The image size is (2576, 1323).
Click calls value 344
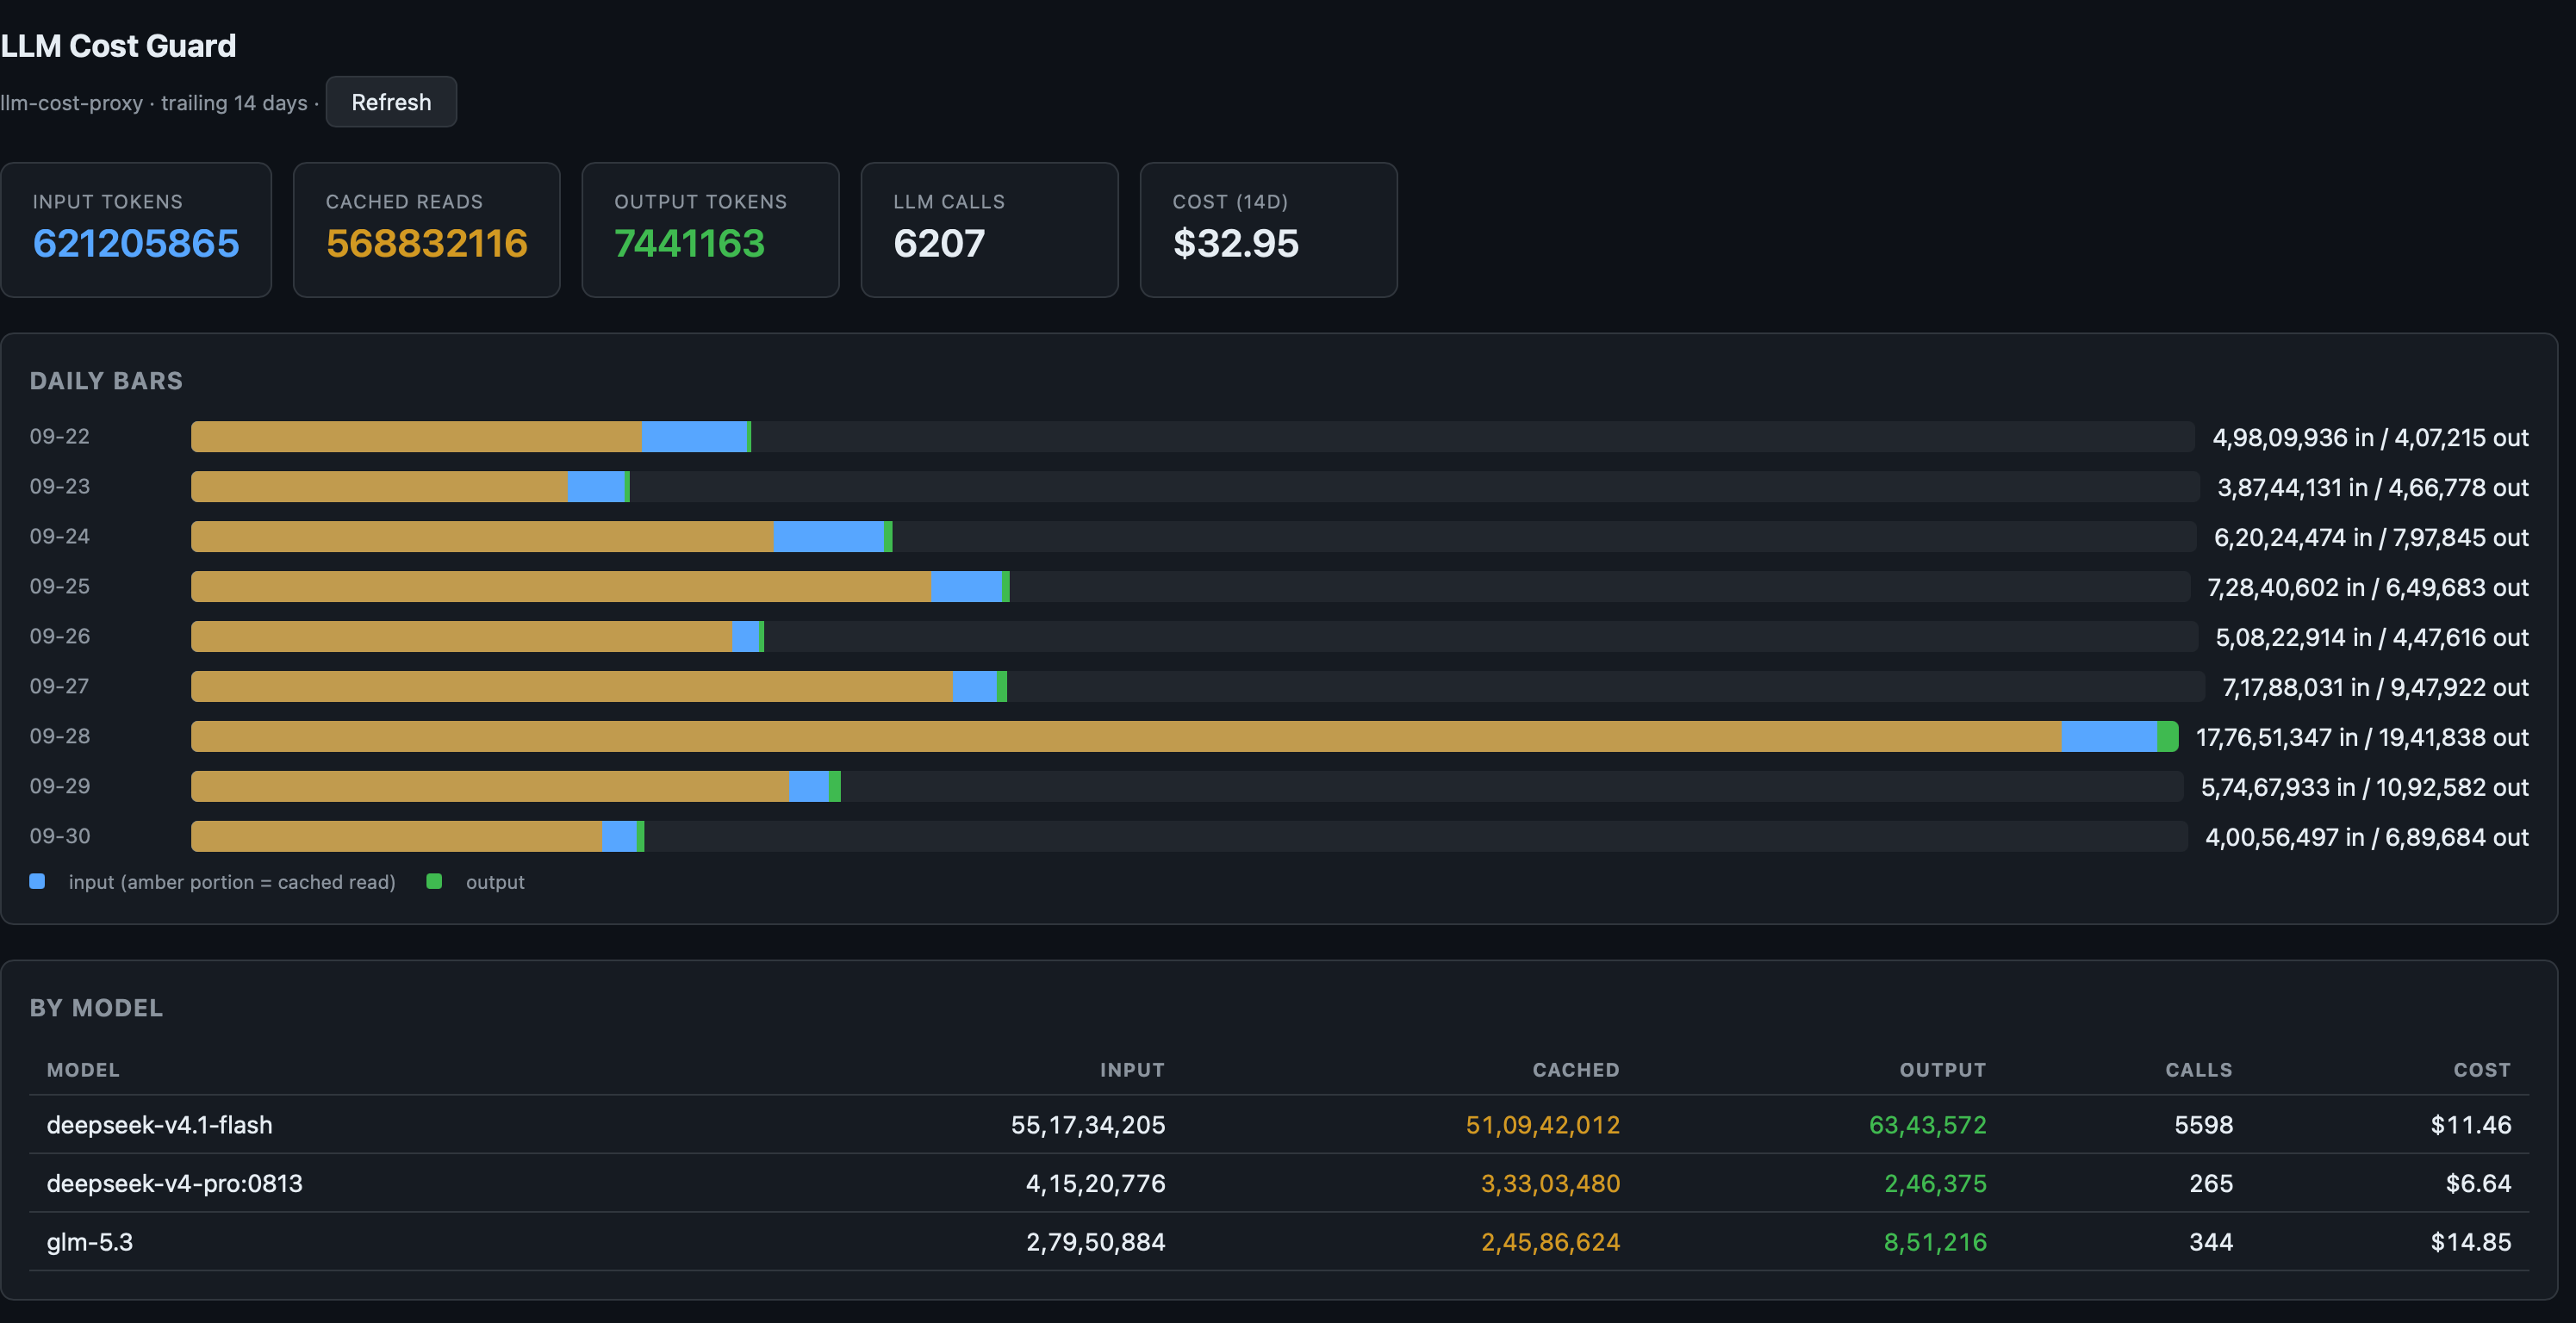click(2211, 1242)
